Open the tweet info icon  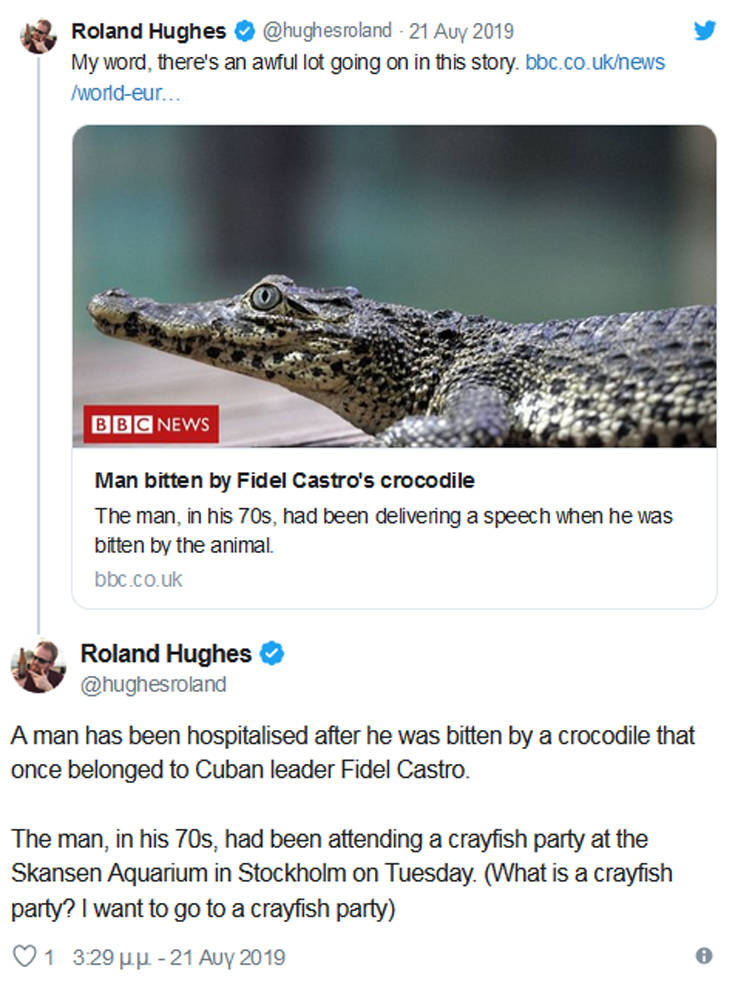click(704, 956)
